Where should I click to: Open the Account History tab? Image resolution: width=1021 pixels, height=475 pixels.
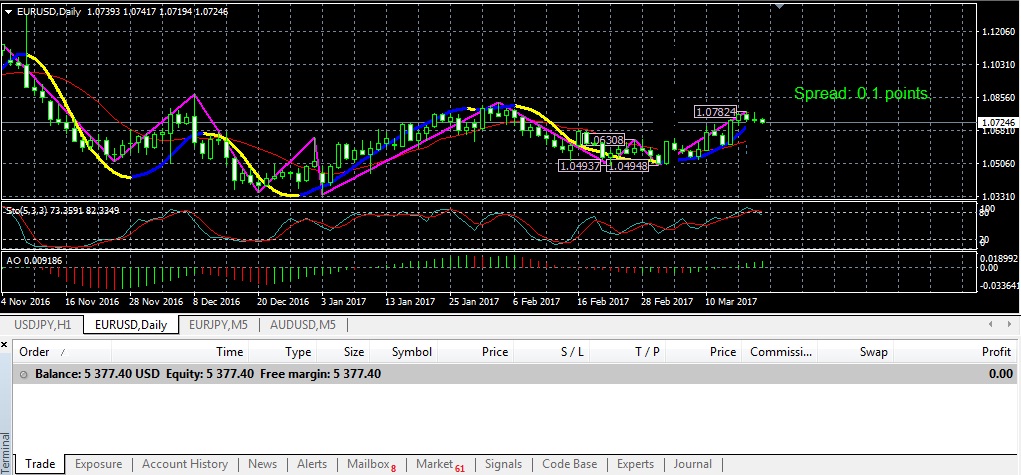pyautogui.click(x=185, y=464)
